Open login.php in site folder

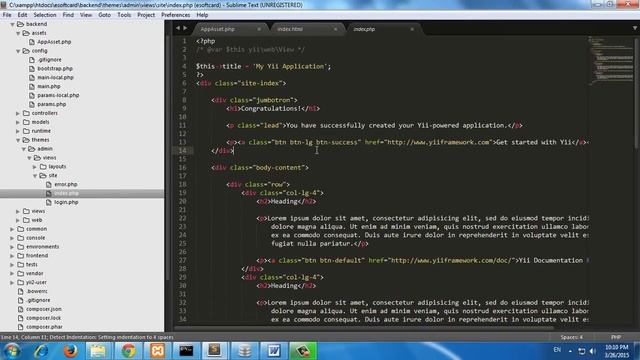point(66,202)
